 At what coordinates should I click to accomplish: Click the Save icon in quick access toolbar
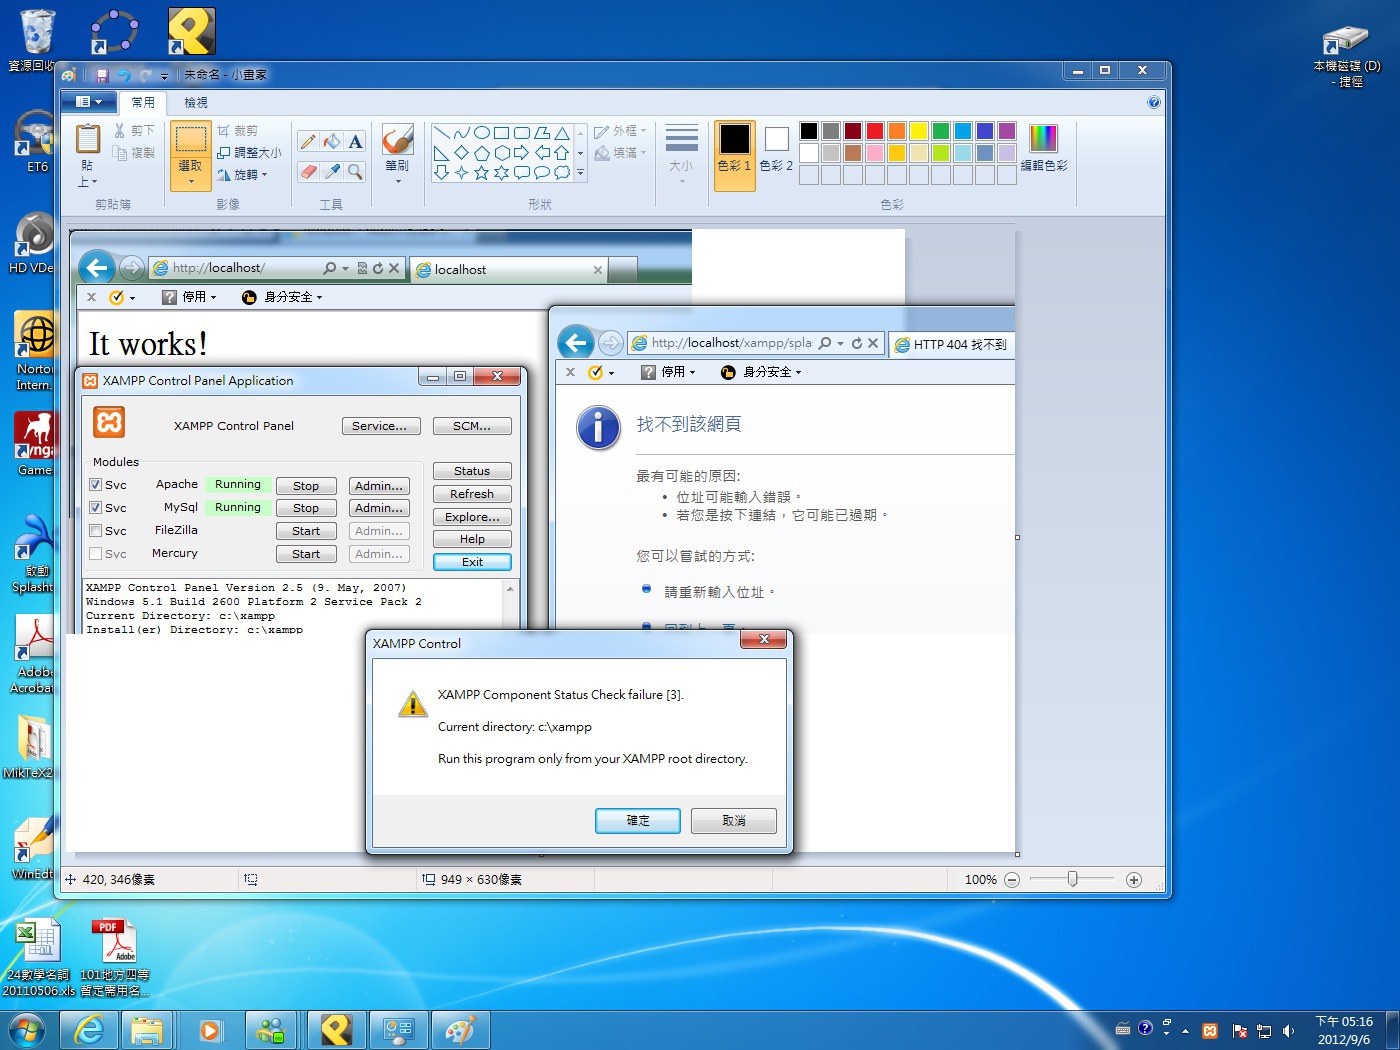102,75
